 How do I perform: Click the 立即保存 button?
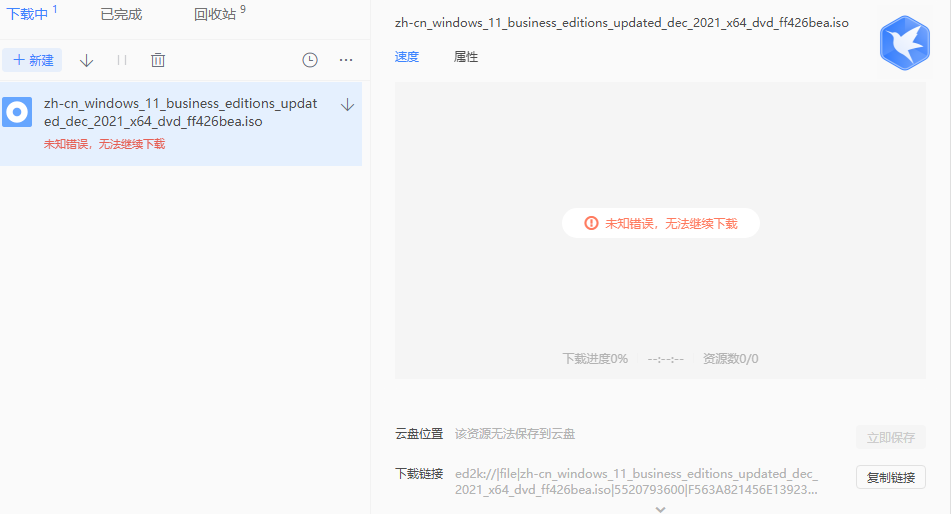coord(891,438)
